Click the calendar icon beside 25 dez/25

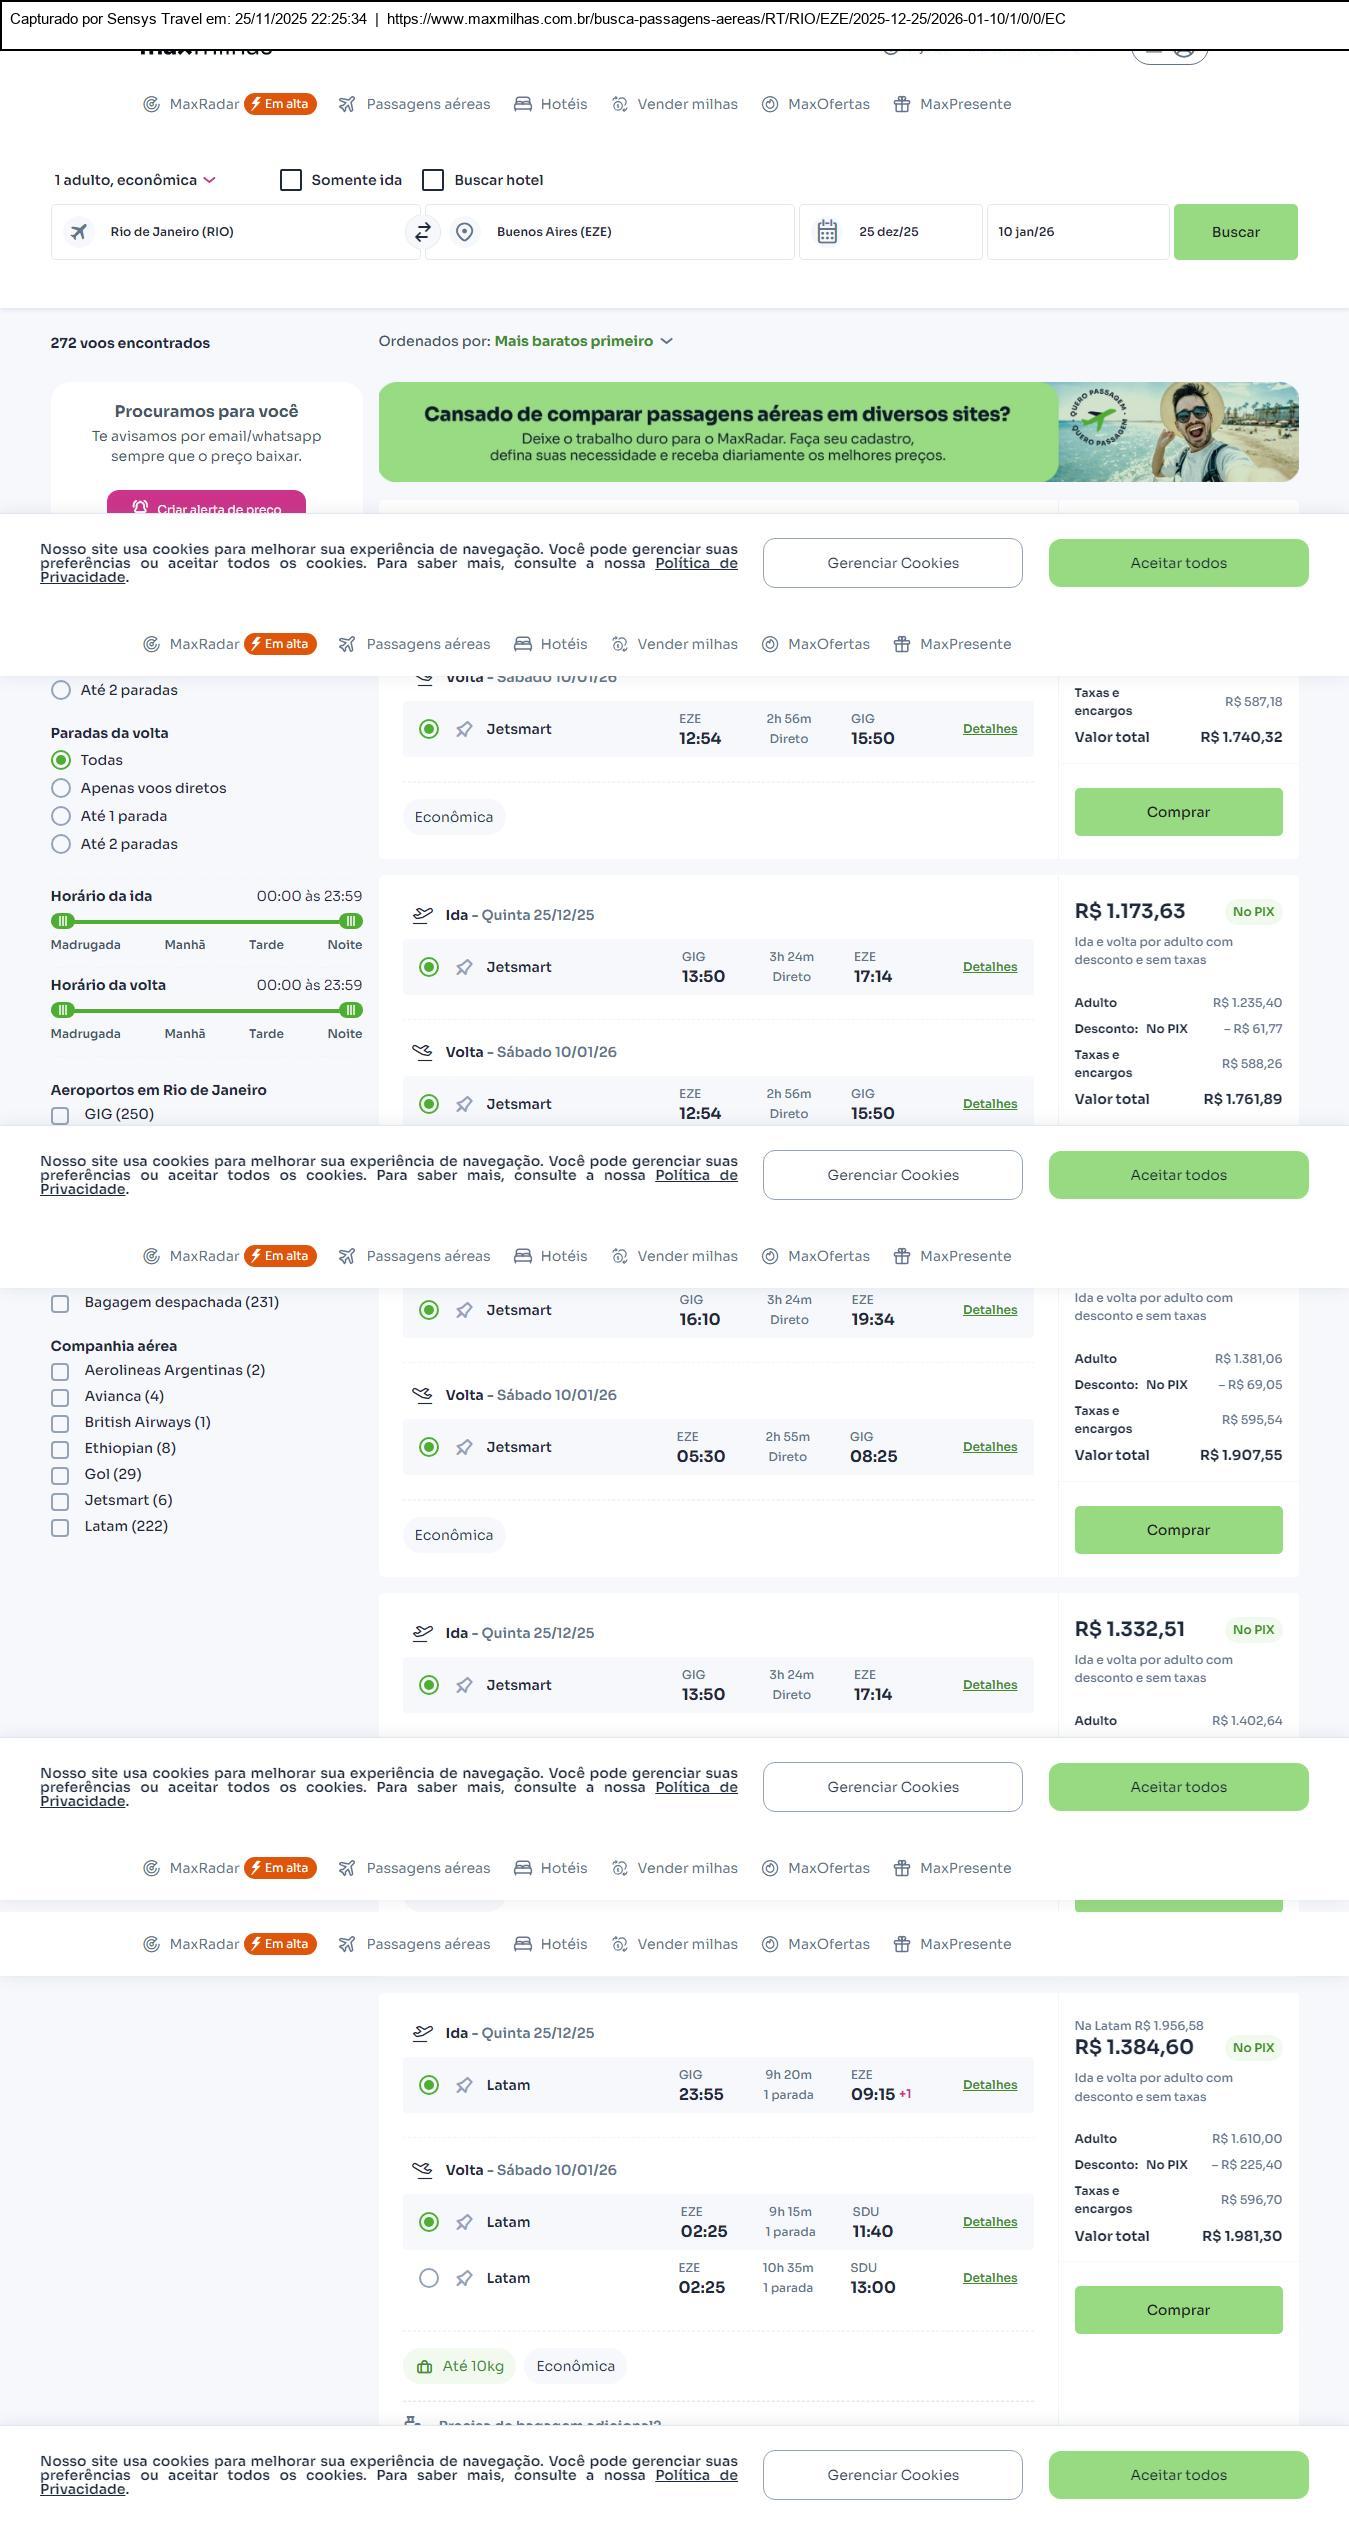(x=827, y=232)
